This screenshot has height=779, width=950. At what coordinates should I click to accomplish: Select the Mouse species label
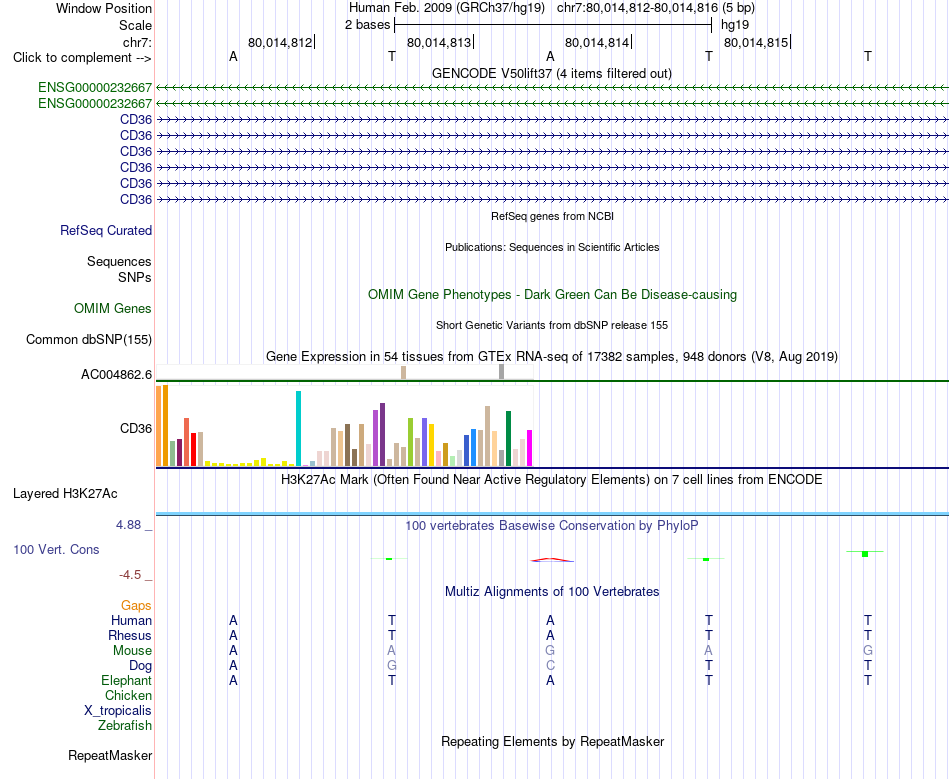(132, 651)
